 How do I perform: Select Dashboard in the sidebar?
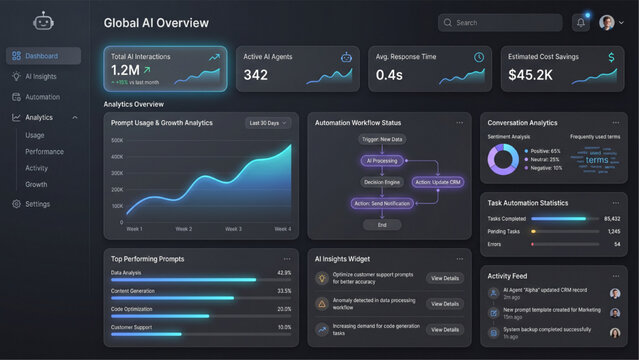tap(43, 56)
